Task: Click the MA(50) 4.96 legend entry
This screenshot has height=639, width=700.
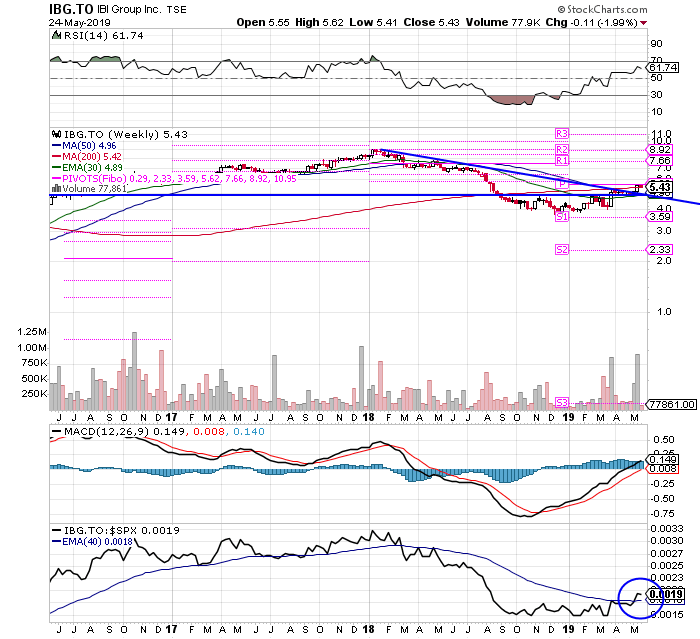Action: (x=84, y=146)
